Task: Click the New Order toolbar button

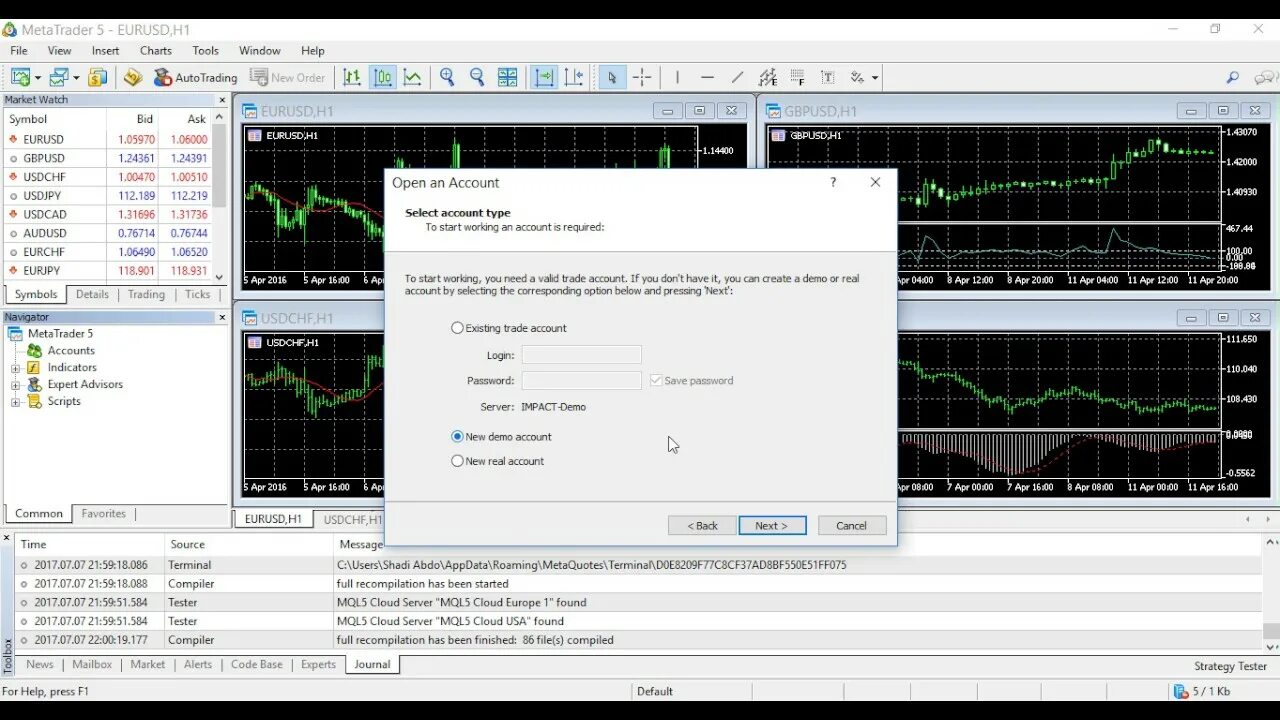Action: pyautogui.click(x=288, y=77)
